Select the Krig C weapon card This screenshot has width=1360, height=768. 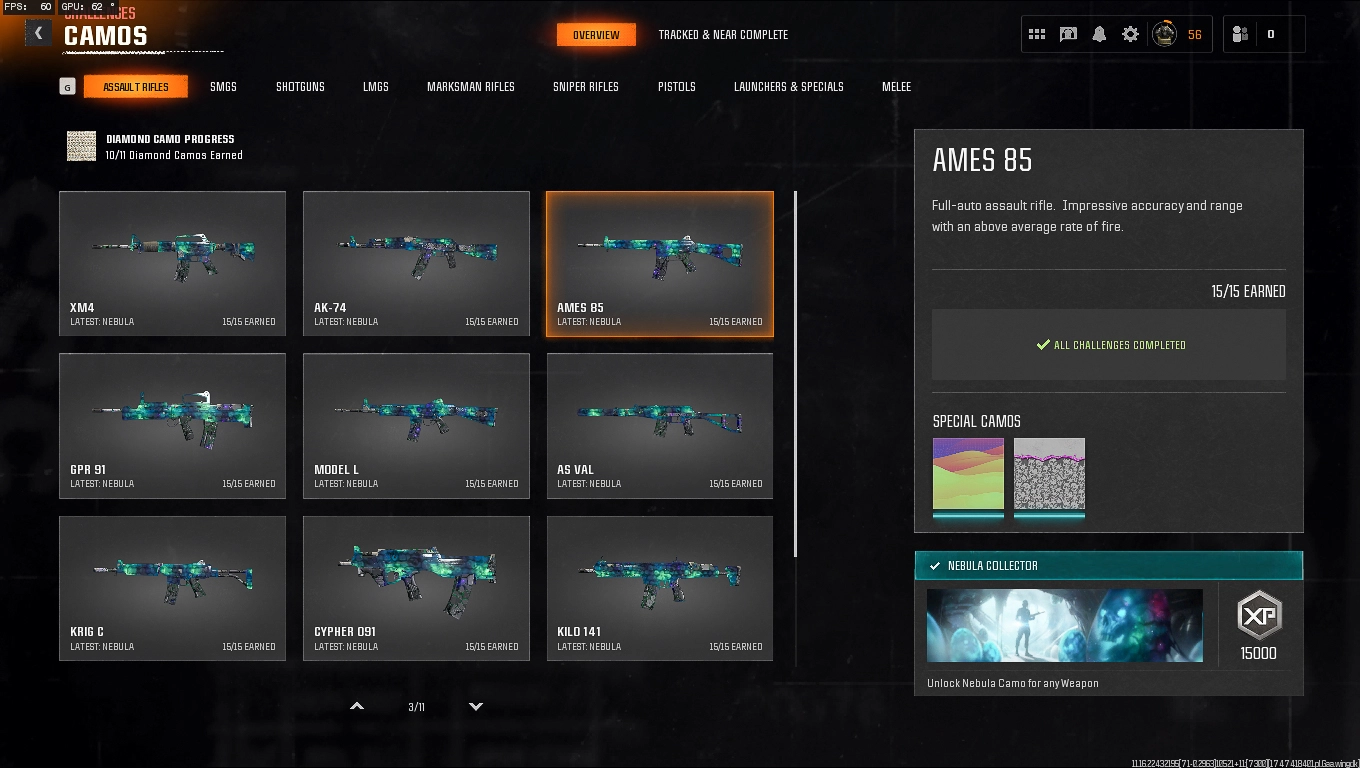tap(172, 588)
